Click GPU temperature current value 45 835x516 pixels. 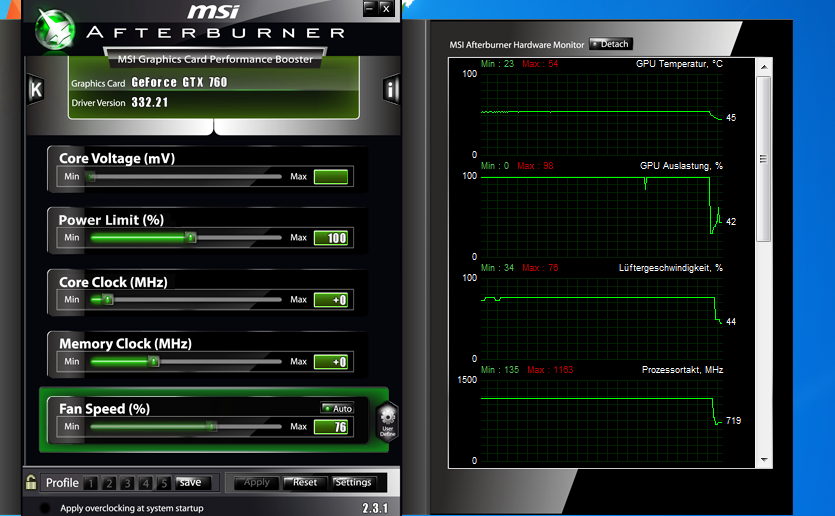[731, 118]
